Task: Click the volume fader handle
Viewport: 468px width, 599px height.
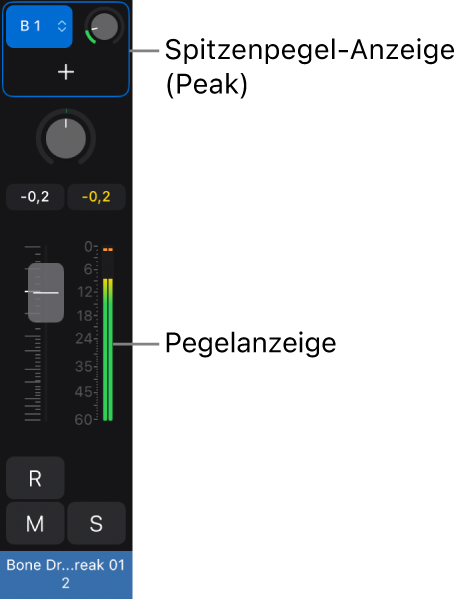Action: pyautogui.click(x=46, y=293)
